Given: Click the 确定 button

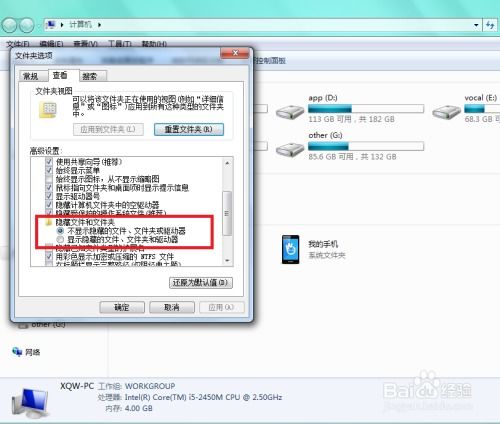Looking at the screenshot, I should (122, 307).
